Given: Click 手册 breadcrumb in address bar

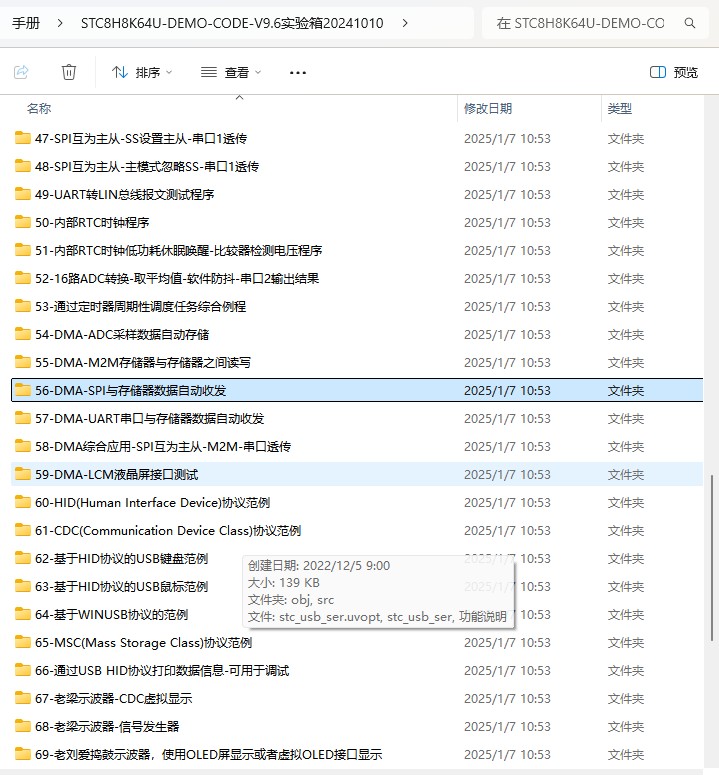Looking at the screenshot, I should [26, 23].
